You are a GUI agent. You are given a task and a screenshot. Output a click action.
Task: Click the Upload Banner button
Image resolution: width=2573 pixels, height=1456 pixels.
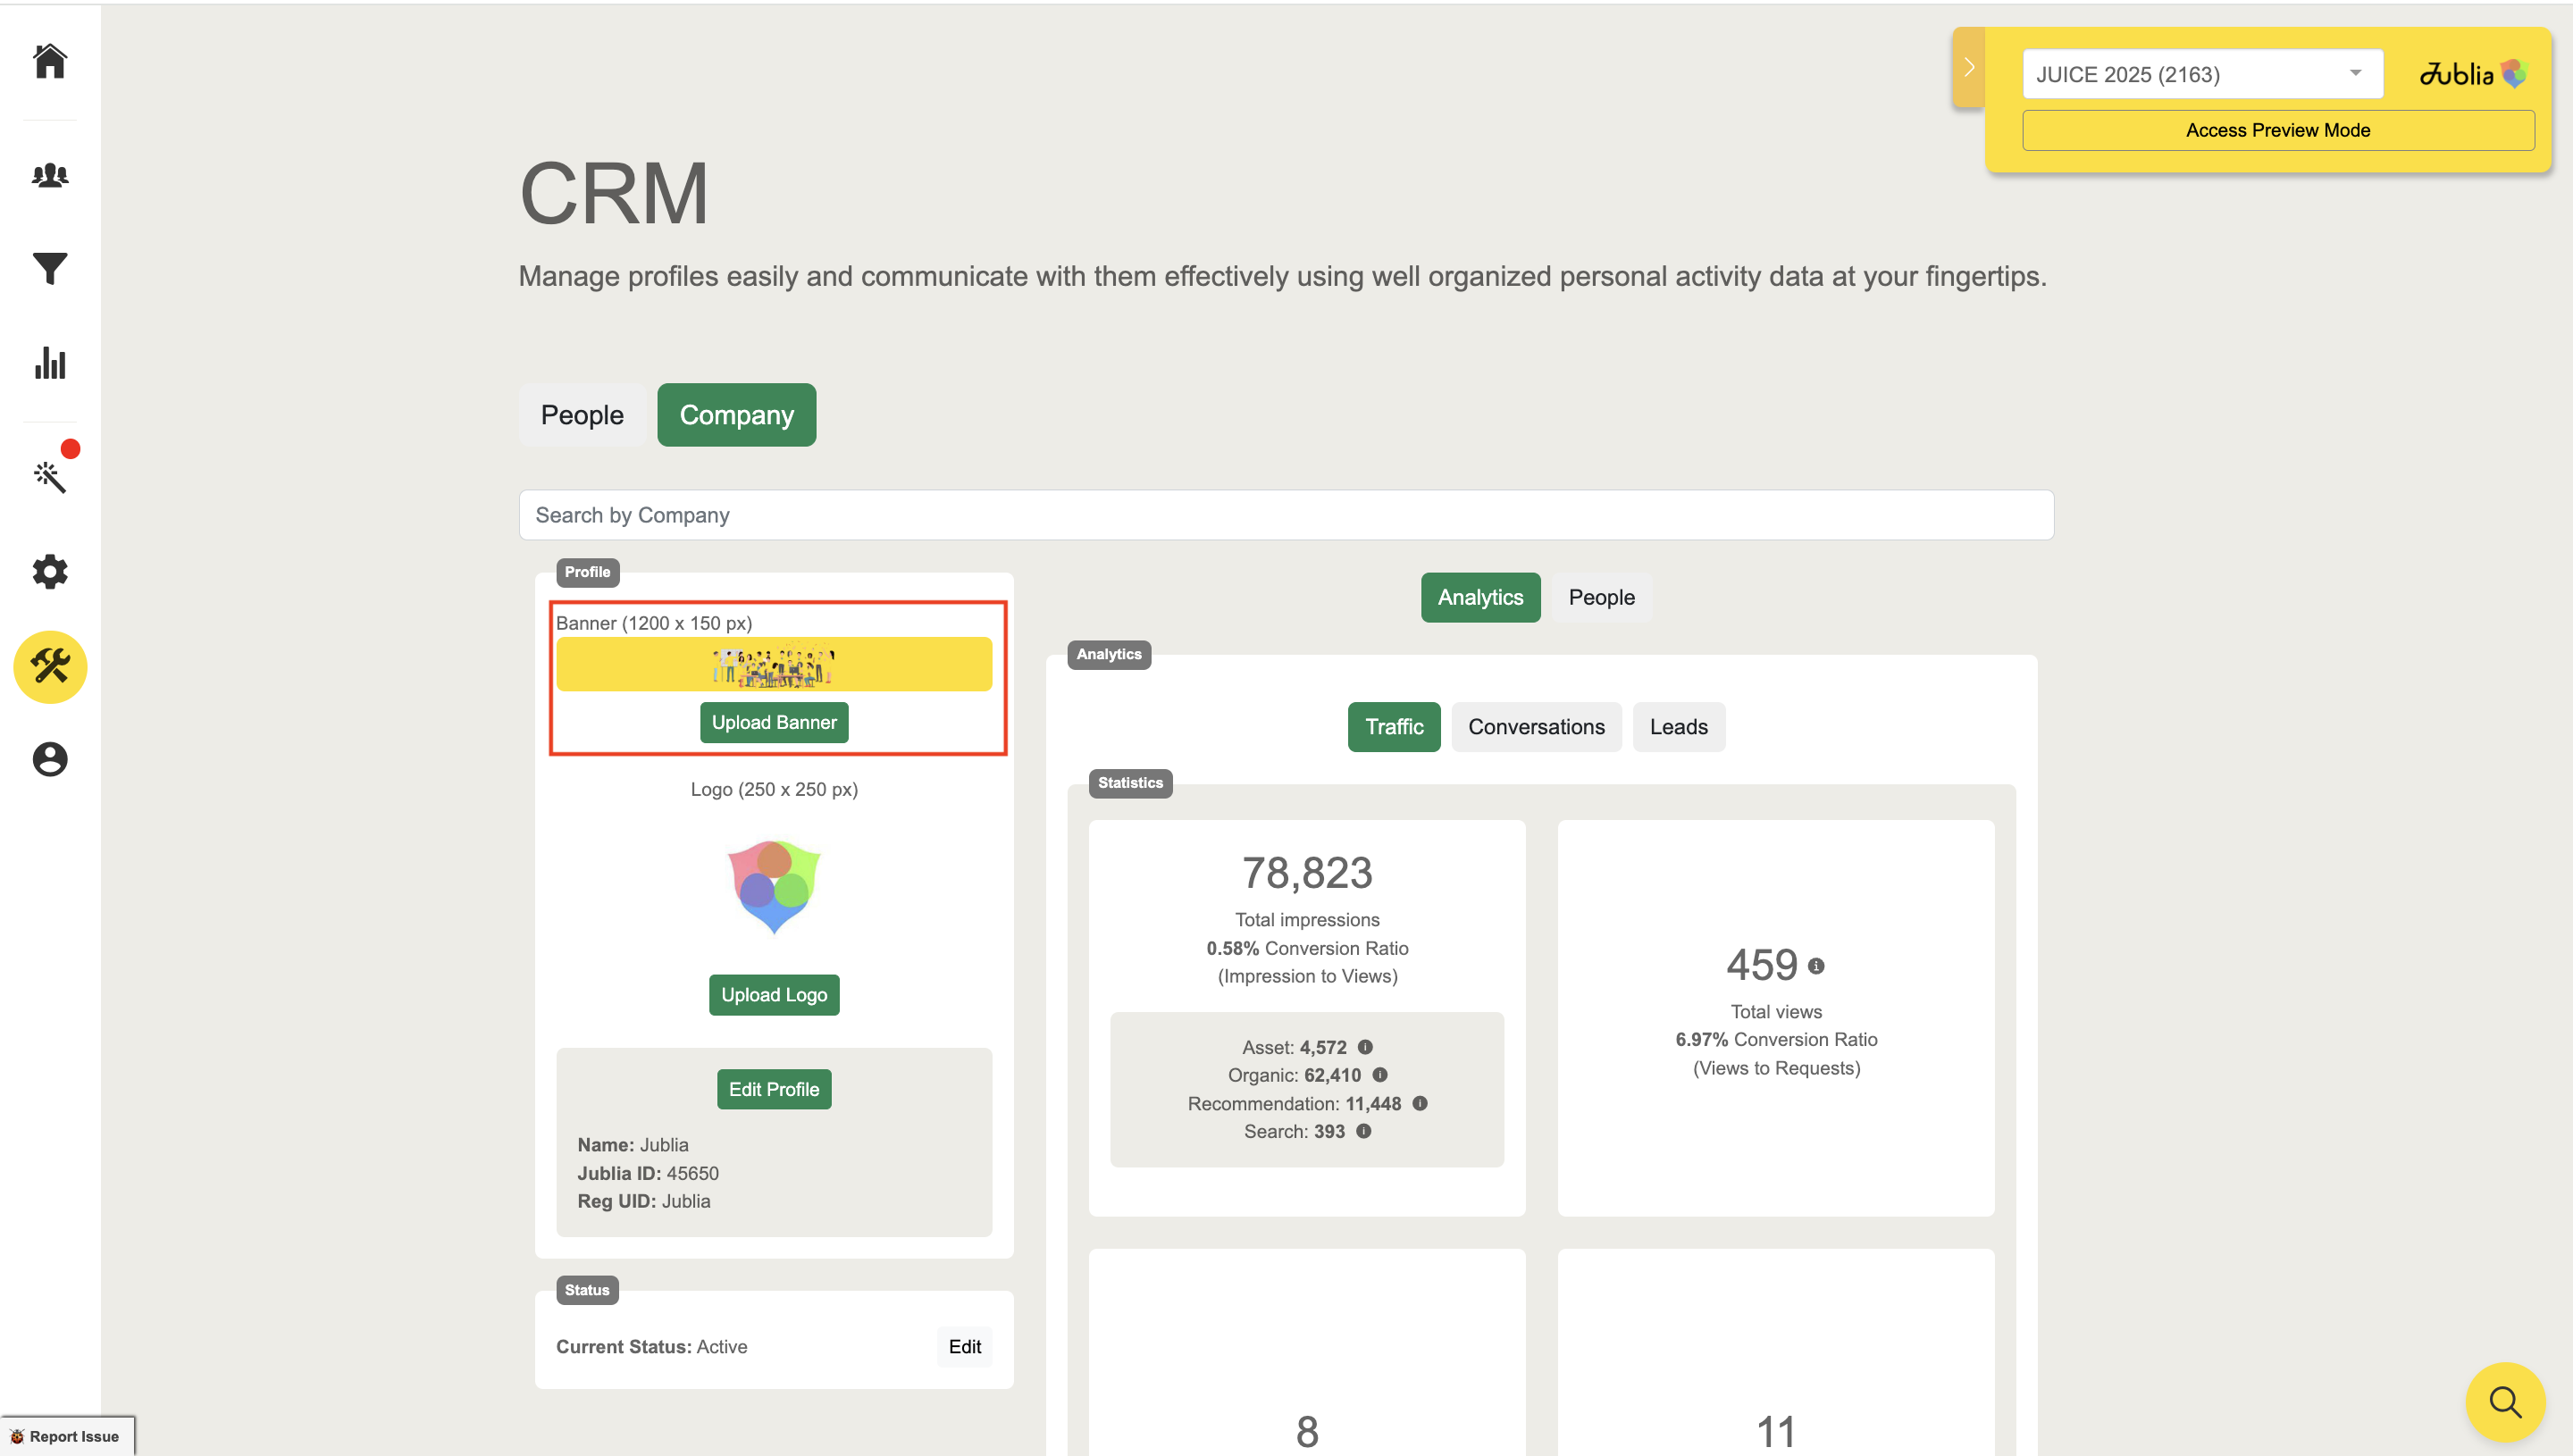coord(773,722)
